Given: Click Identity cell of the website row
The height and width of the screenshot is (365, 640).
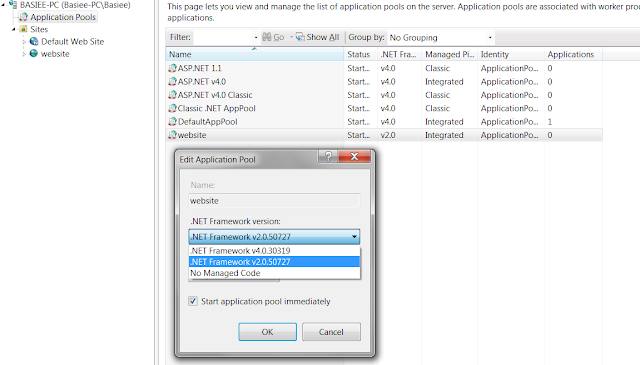Looking at the screenshot, I should (x=509, y=135).
